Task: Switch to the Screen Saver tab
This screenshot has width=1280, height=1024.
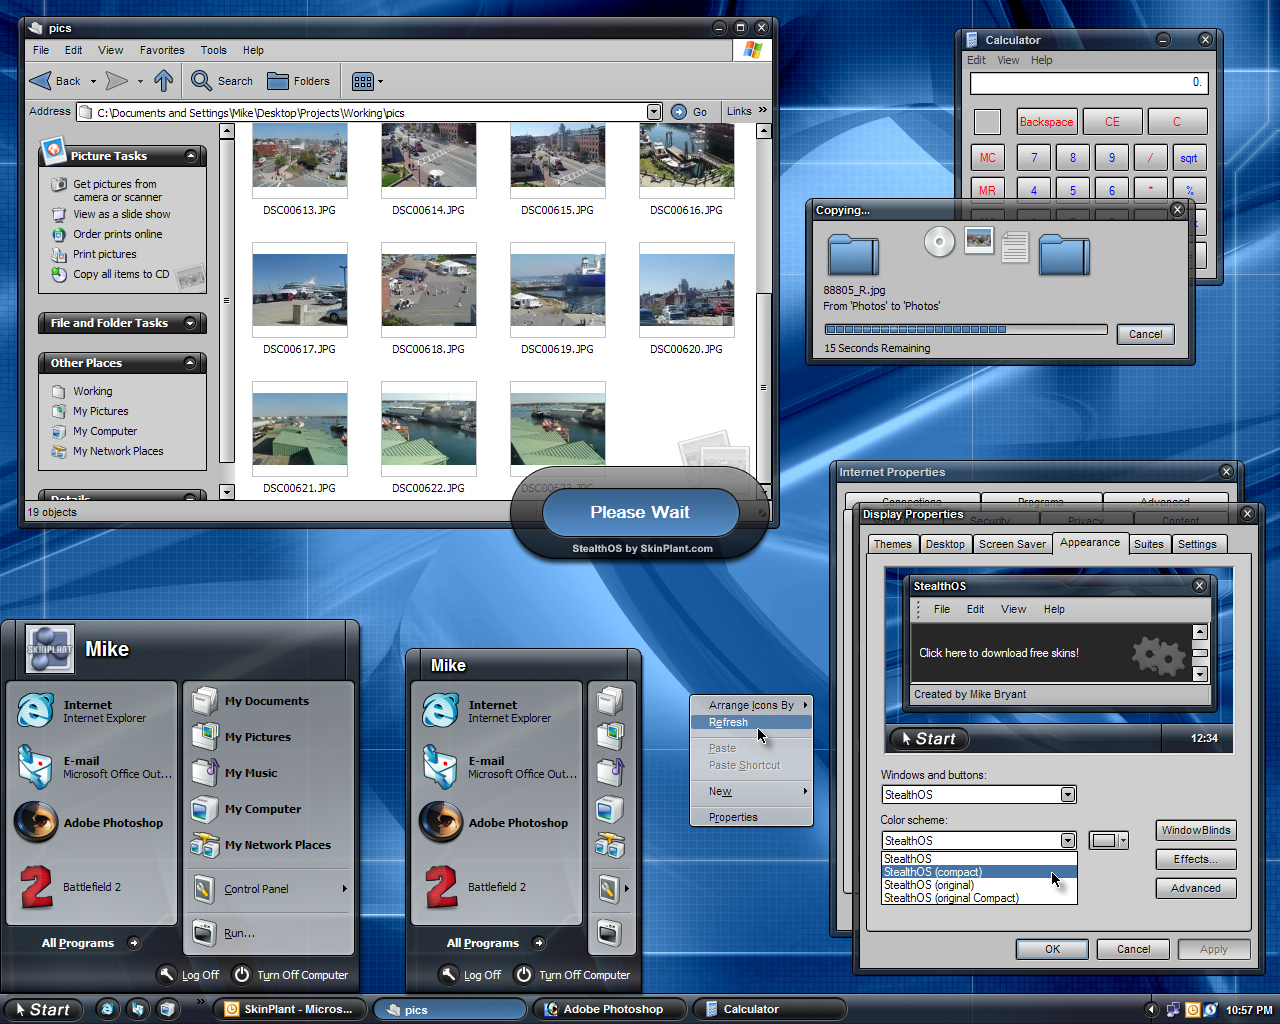Action: 1012,544
